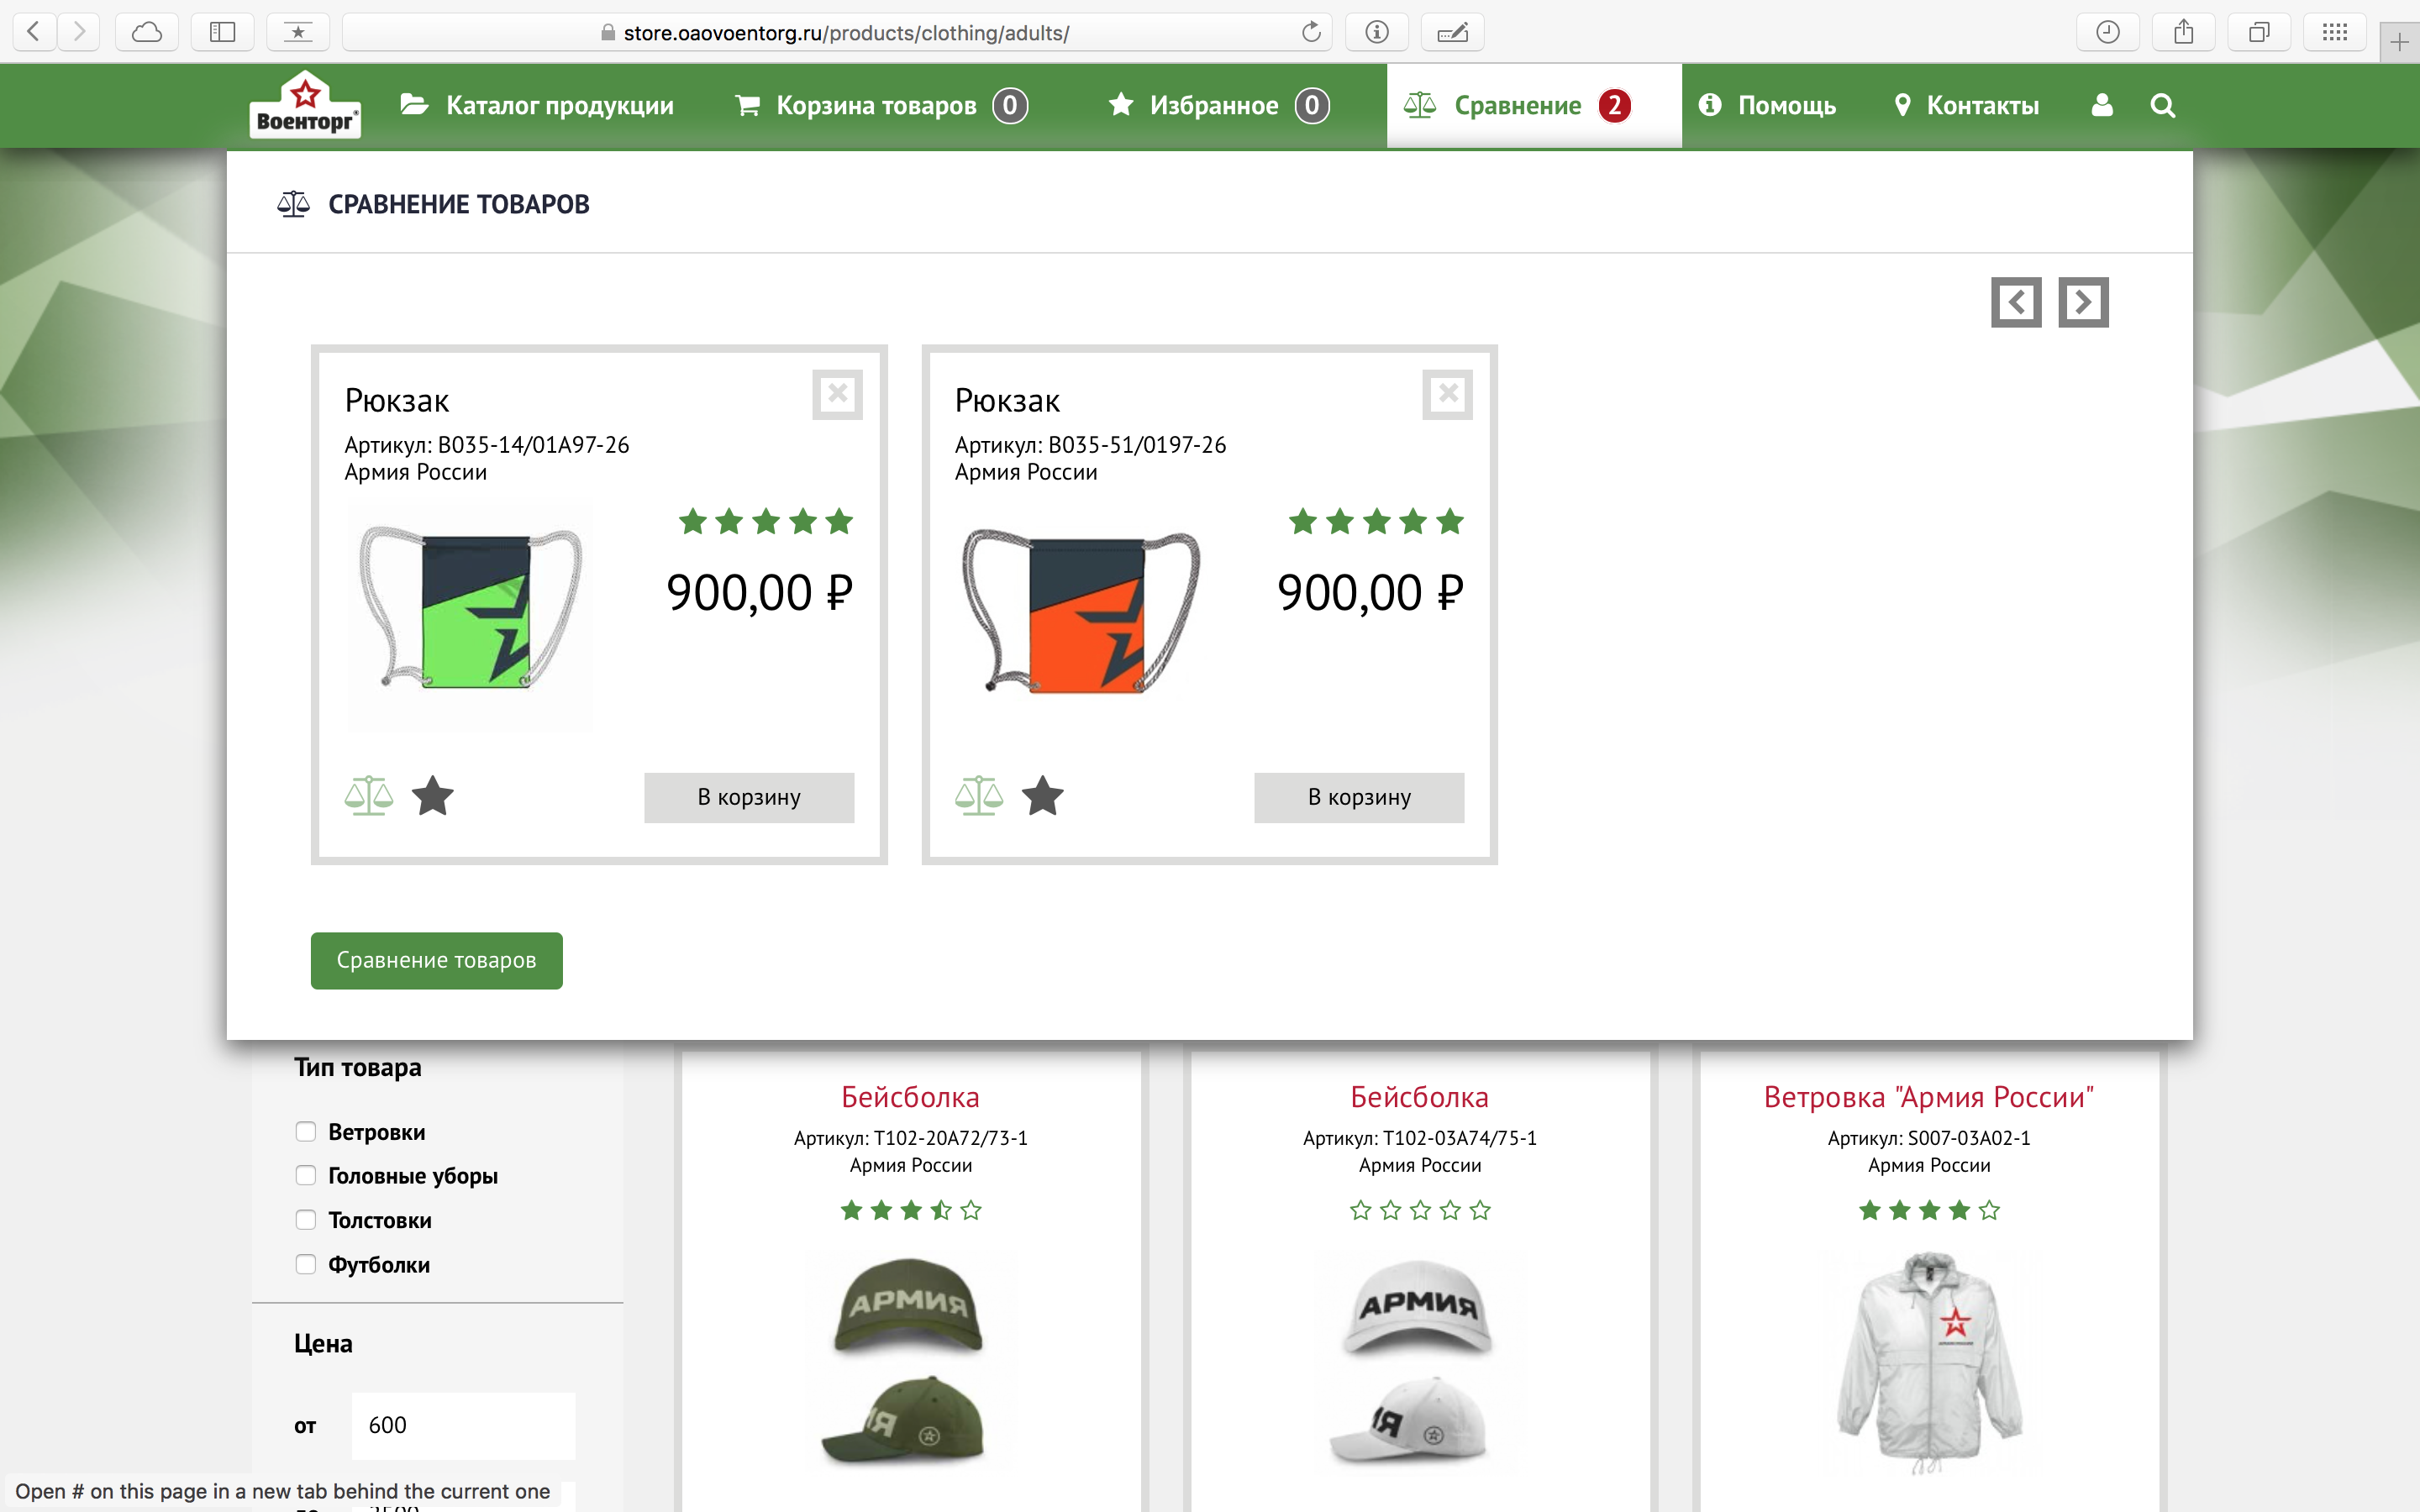
Task: Click the annotate pencil toolbar icon
Action: coord(1452,32)
